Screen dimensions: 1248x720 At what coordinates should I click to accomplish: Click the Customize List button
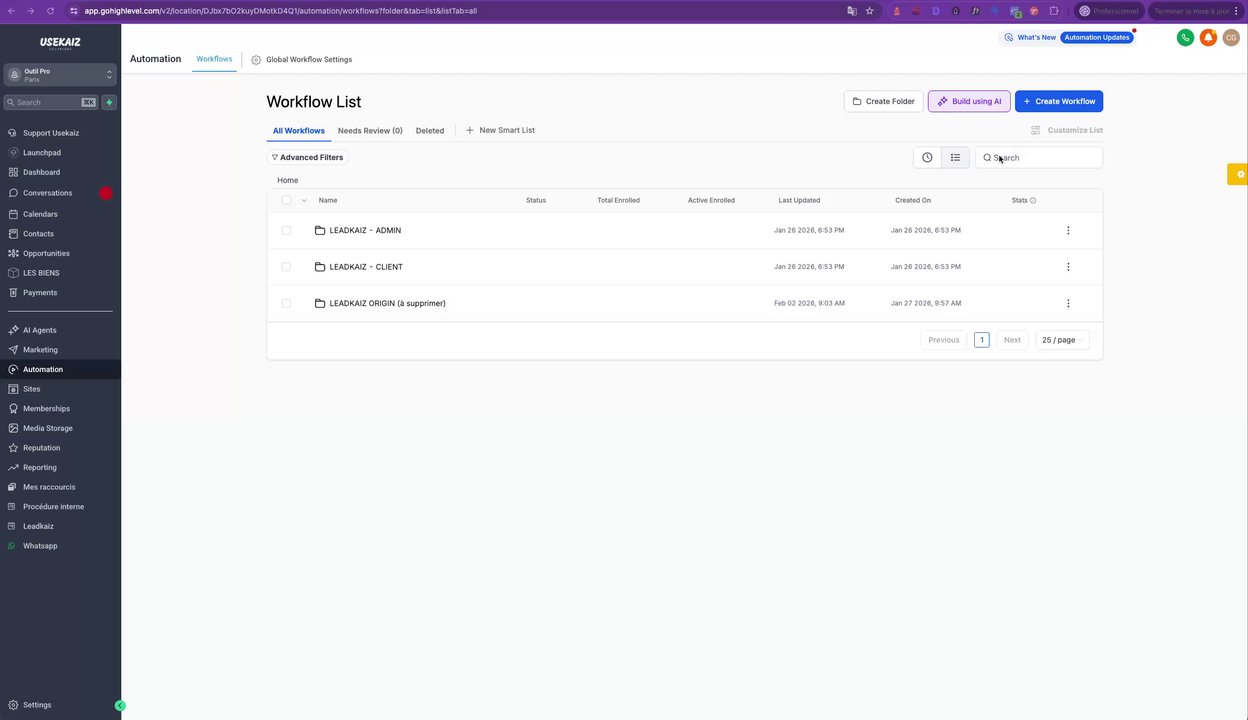click(1067, 130)
